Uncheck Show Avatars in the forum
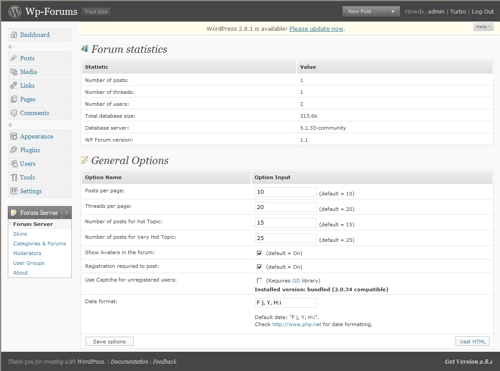This screenshot has height=371, width=500. click(259, 253)
